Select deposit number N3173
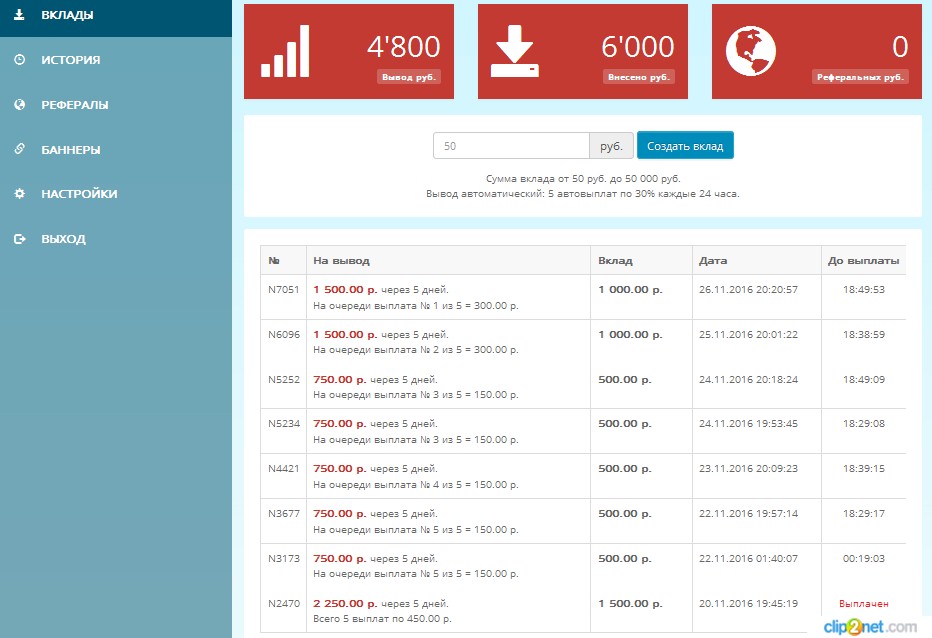 (284, 558)
